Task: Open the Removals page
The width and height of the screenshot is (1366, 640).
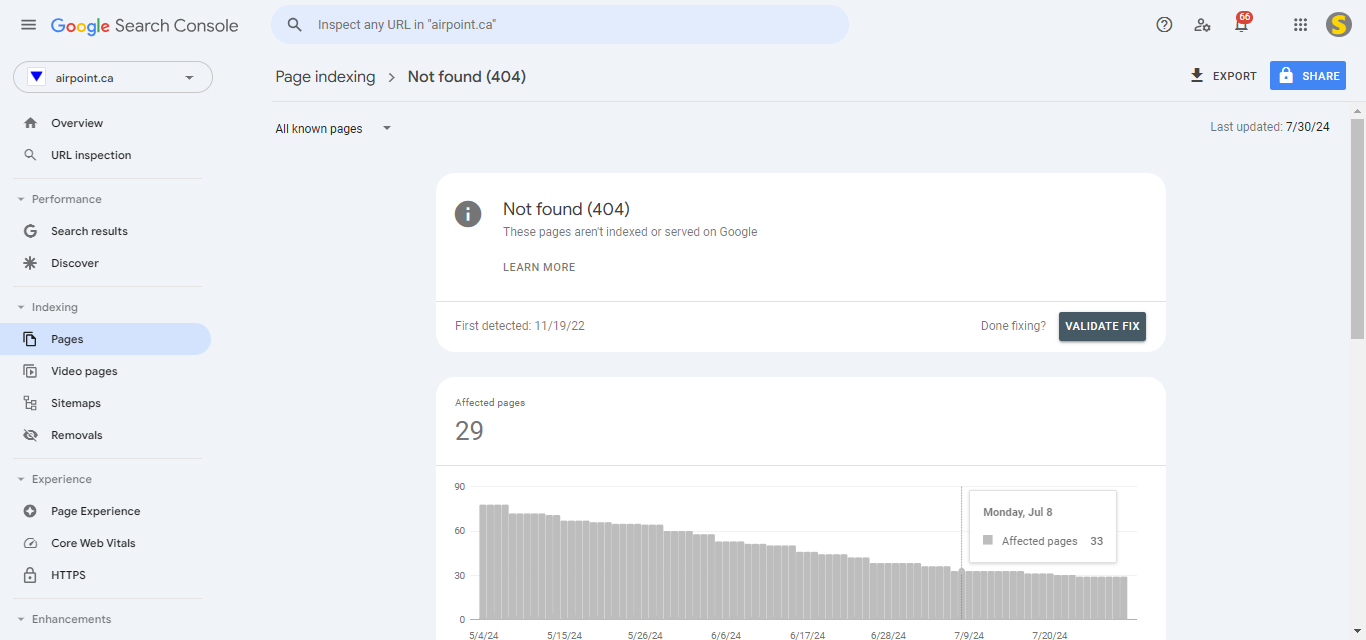Action: (x=106, y=435)
